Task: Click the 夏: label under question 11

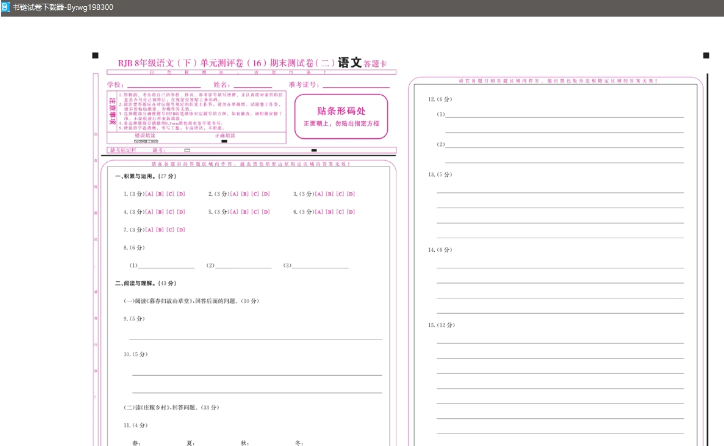Action: (x=190, y=443)
